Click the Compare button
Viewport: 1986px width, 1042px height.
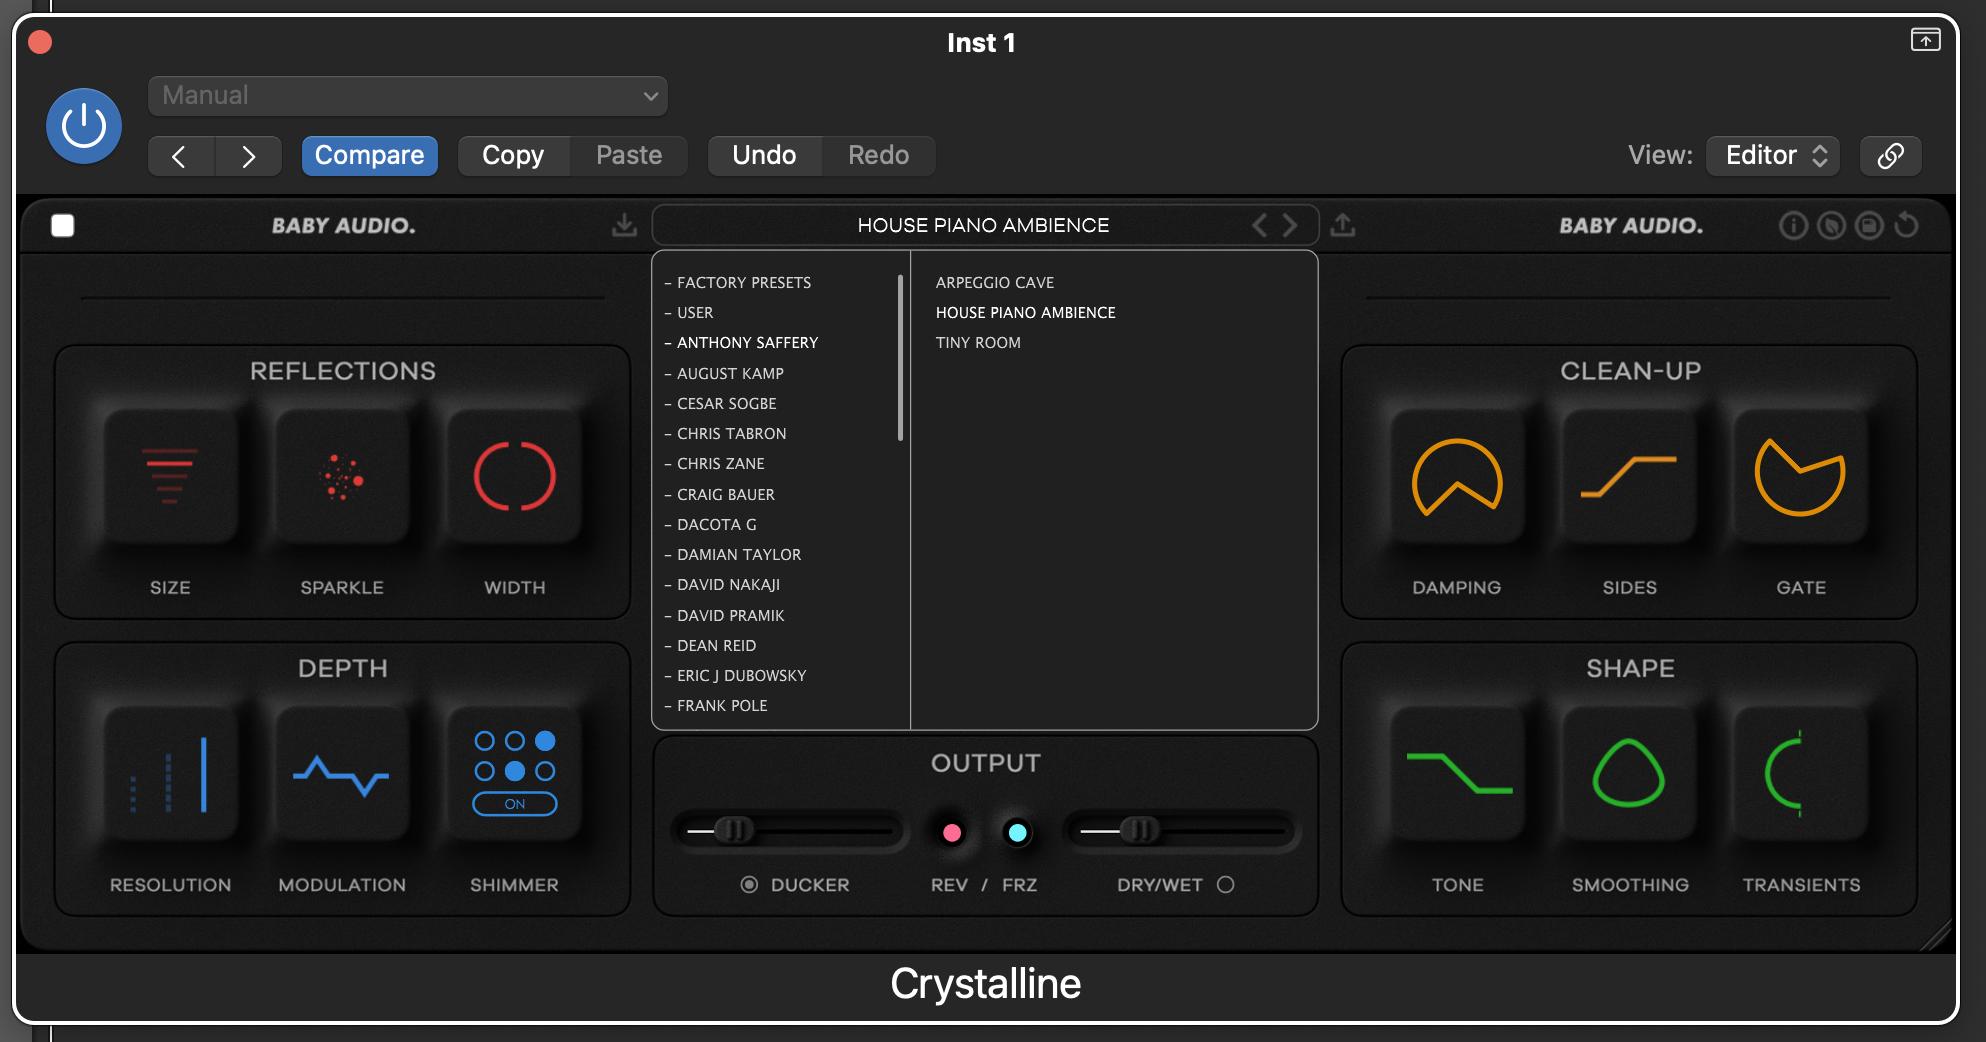pos(369,156)
